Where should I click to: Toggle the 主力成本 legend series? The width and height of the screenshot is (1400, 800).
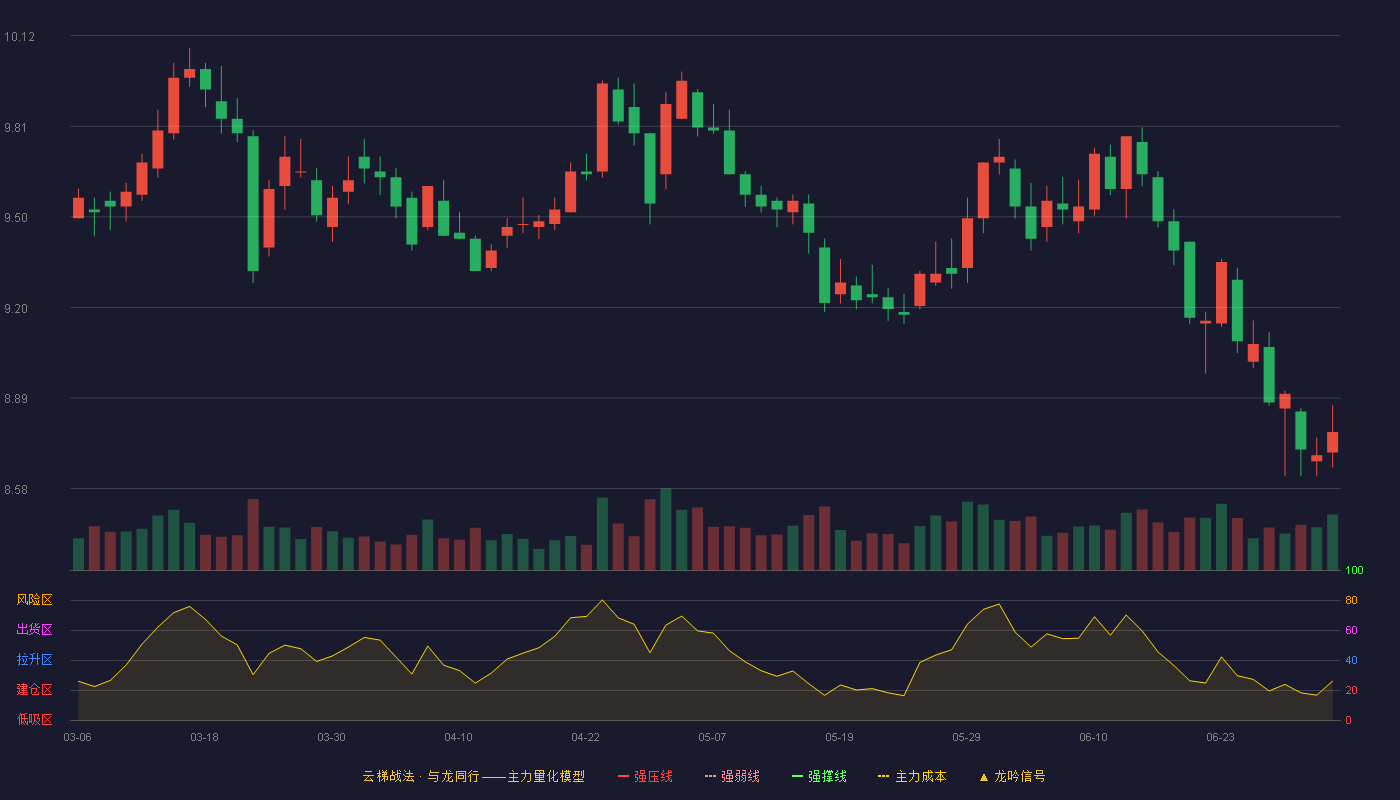pos(912,776)
